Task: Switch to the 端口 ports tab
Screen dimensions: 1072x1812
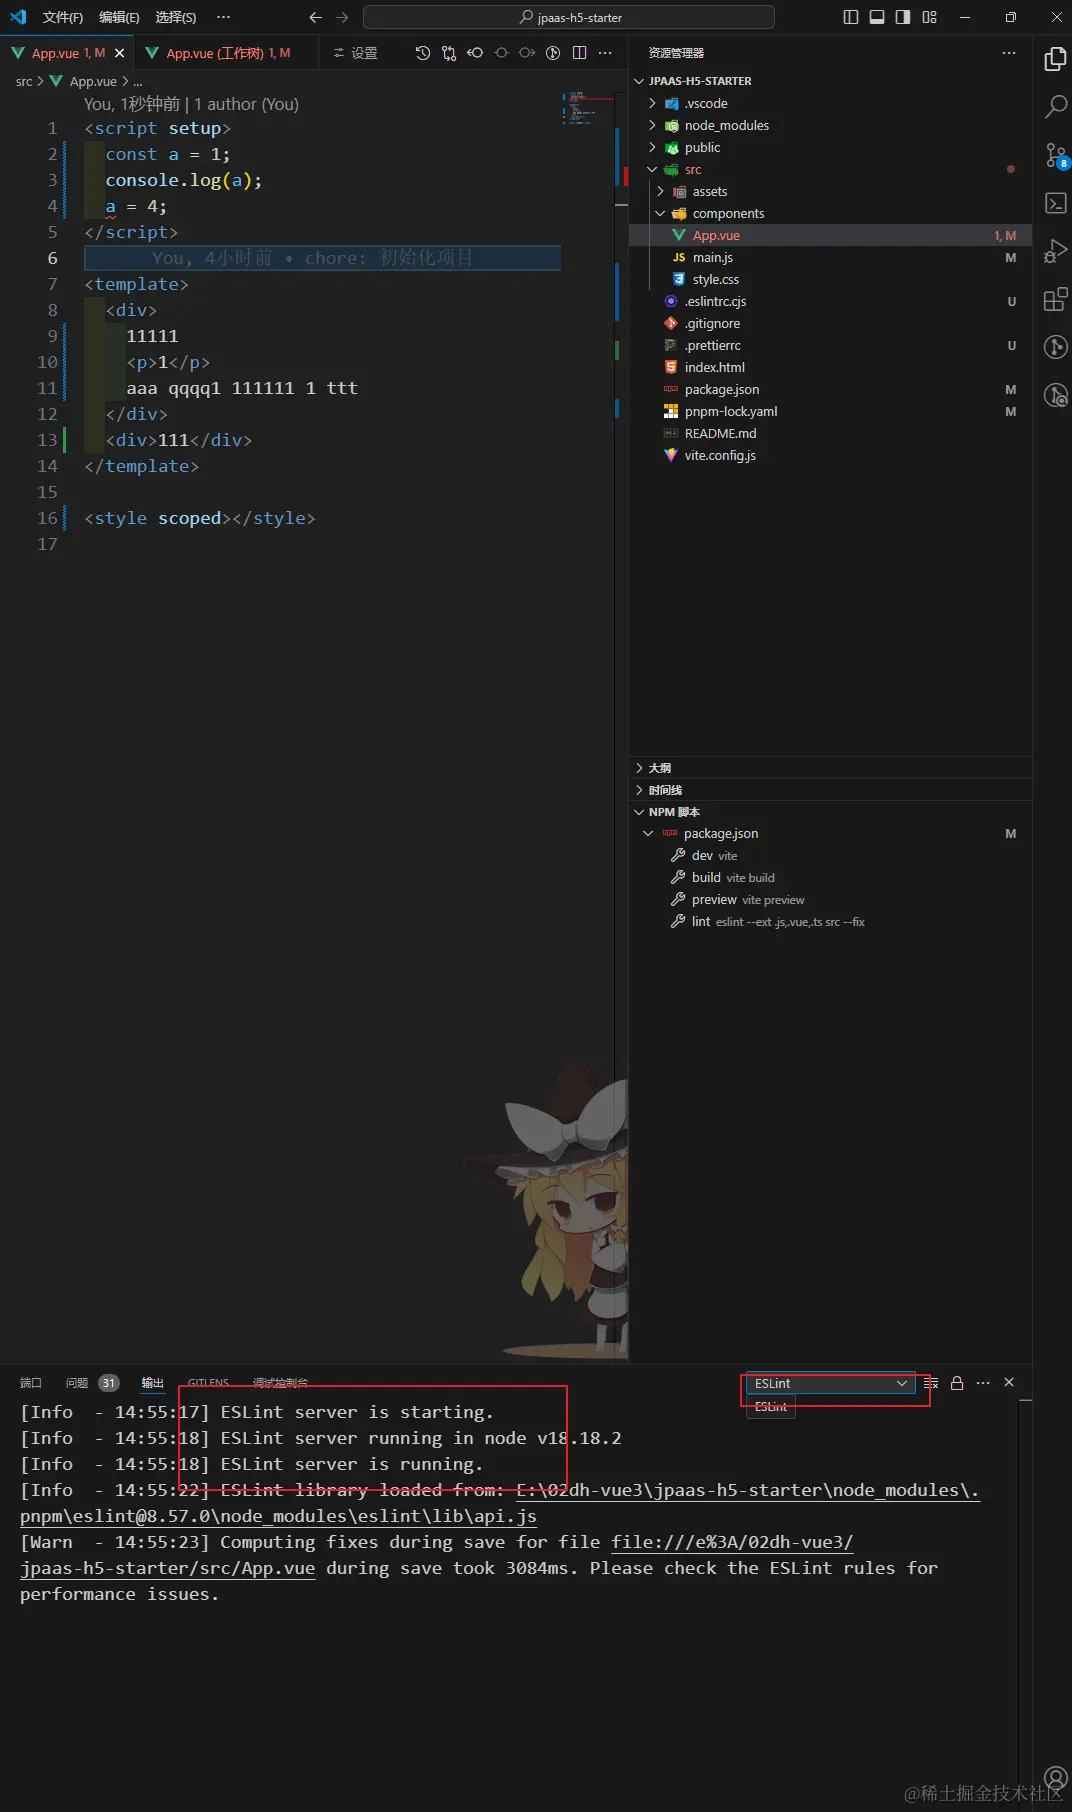Action: [x=31, y=1383]
